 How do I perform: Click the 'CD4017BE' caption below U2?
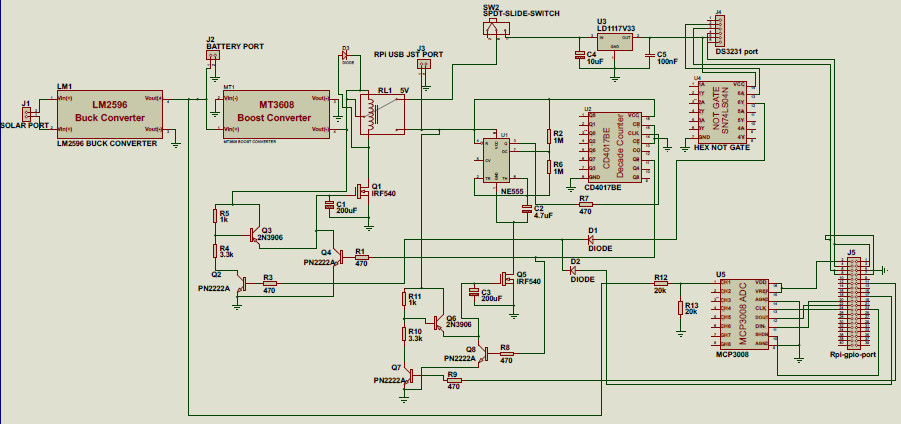coord(604,188)
